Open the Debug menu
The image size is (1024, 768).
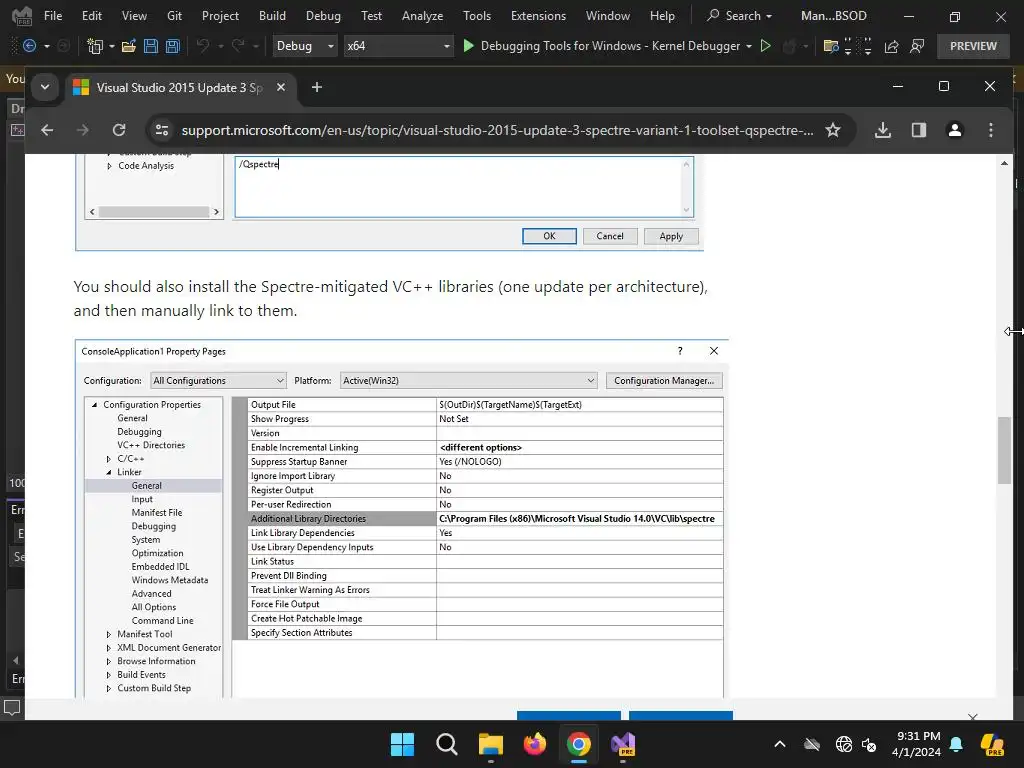point(323,16)
